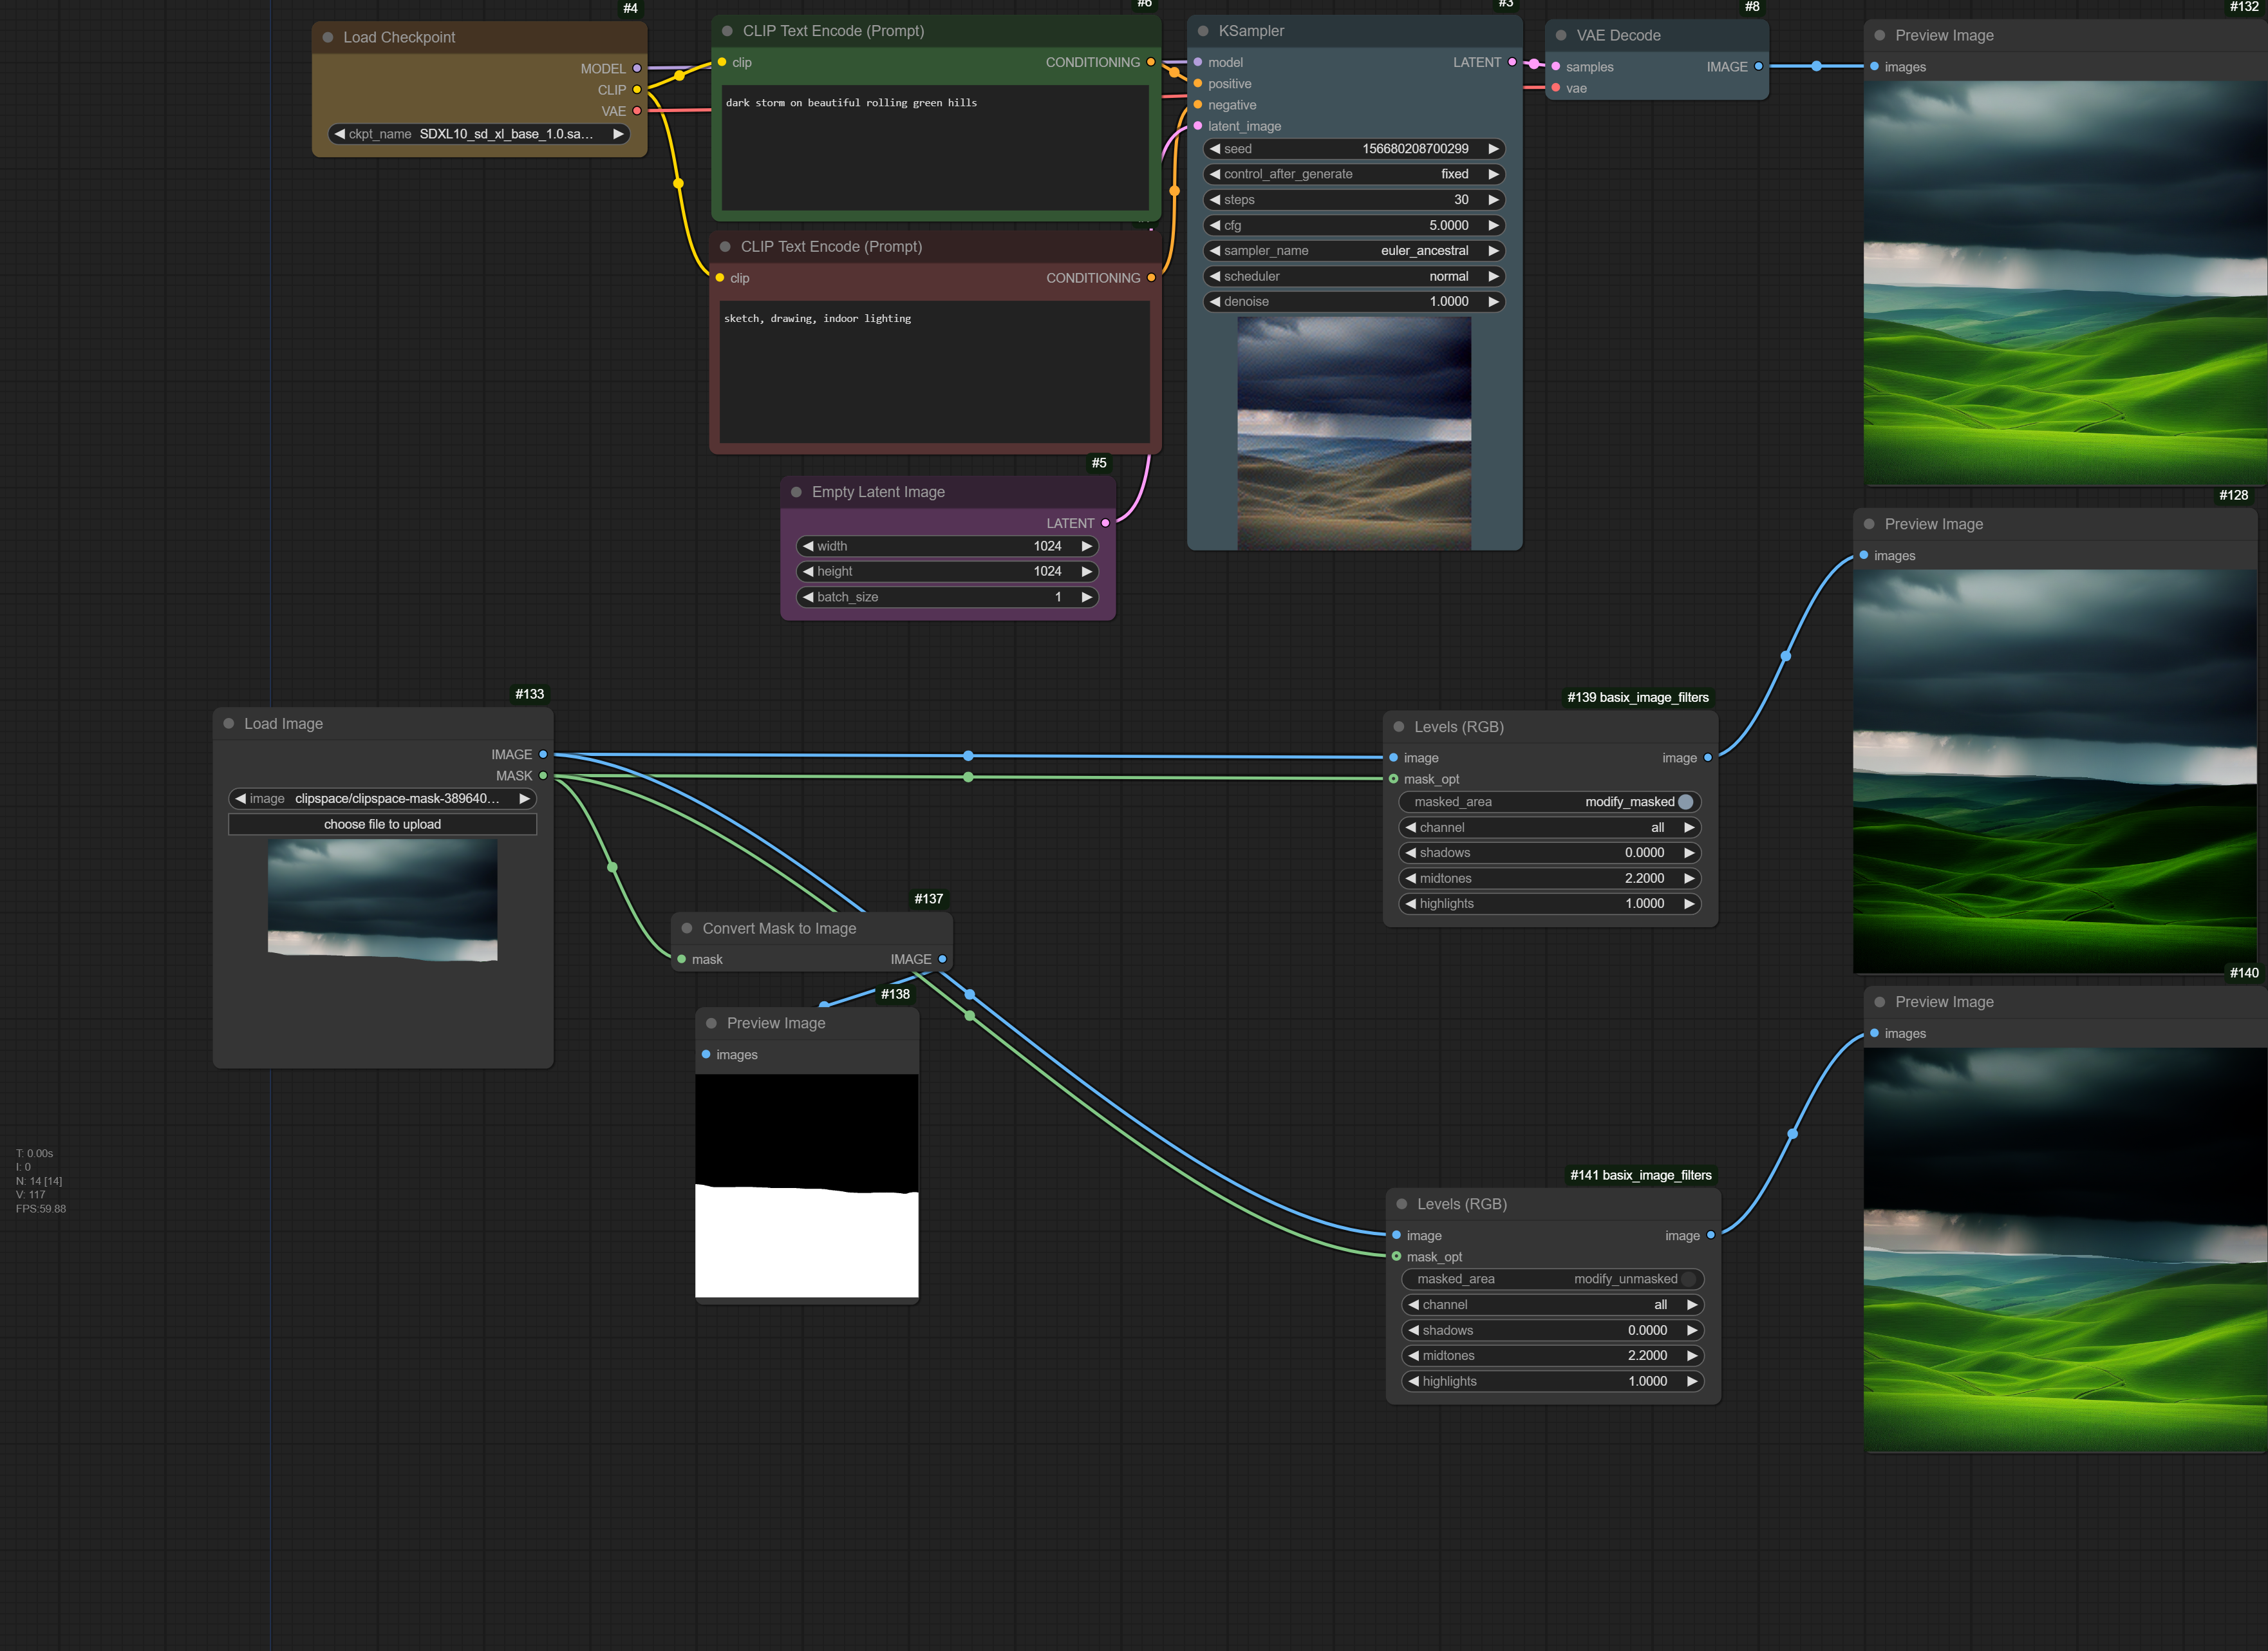Decrease the height value in Empty Latent Image

808,571
